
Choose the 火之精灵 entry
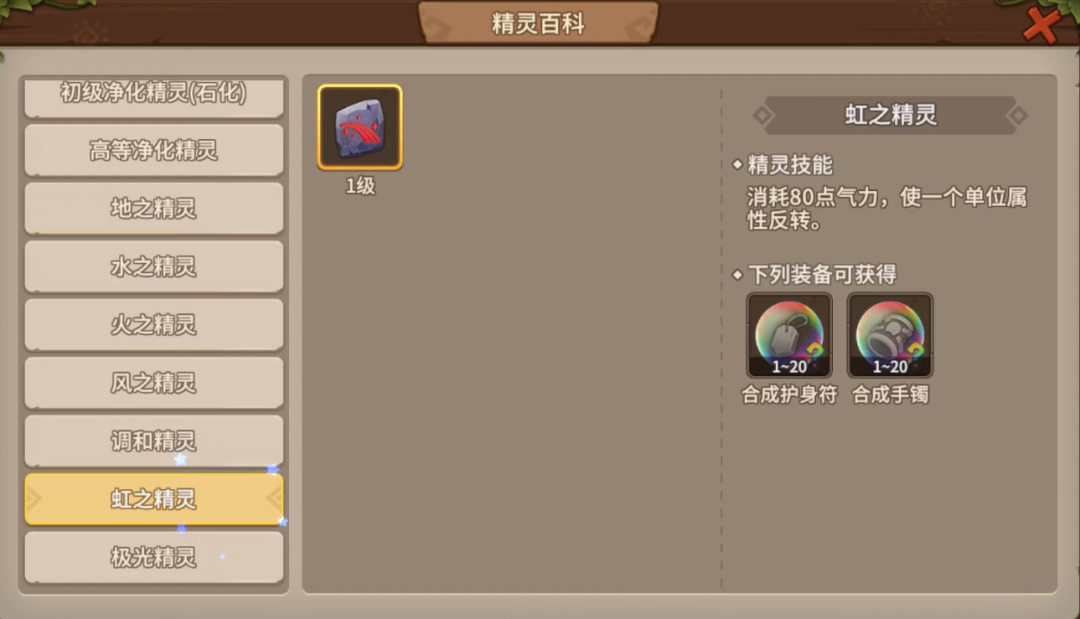click(x=154, y=324)
